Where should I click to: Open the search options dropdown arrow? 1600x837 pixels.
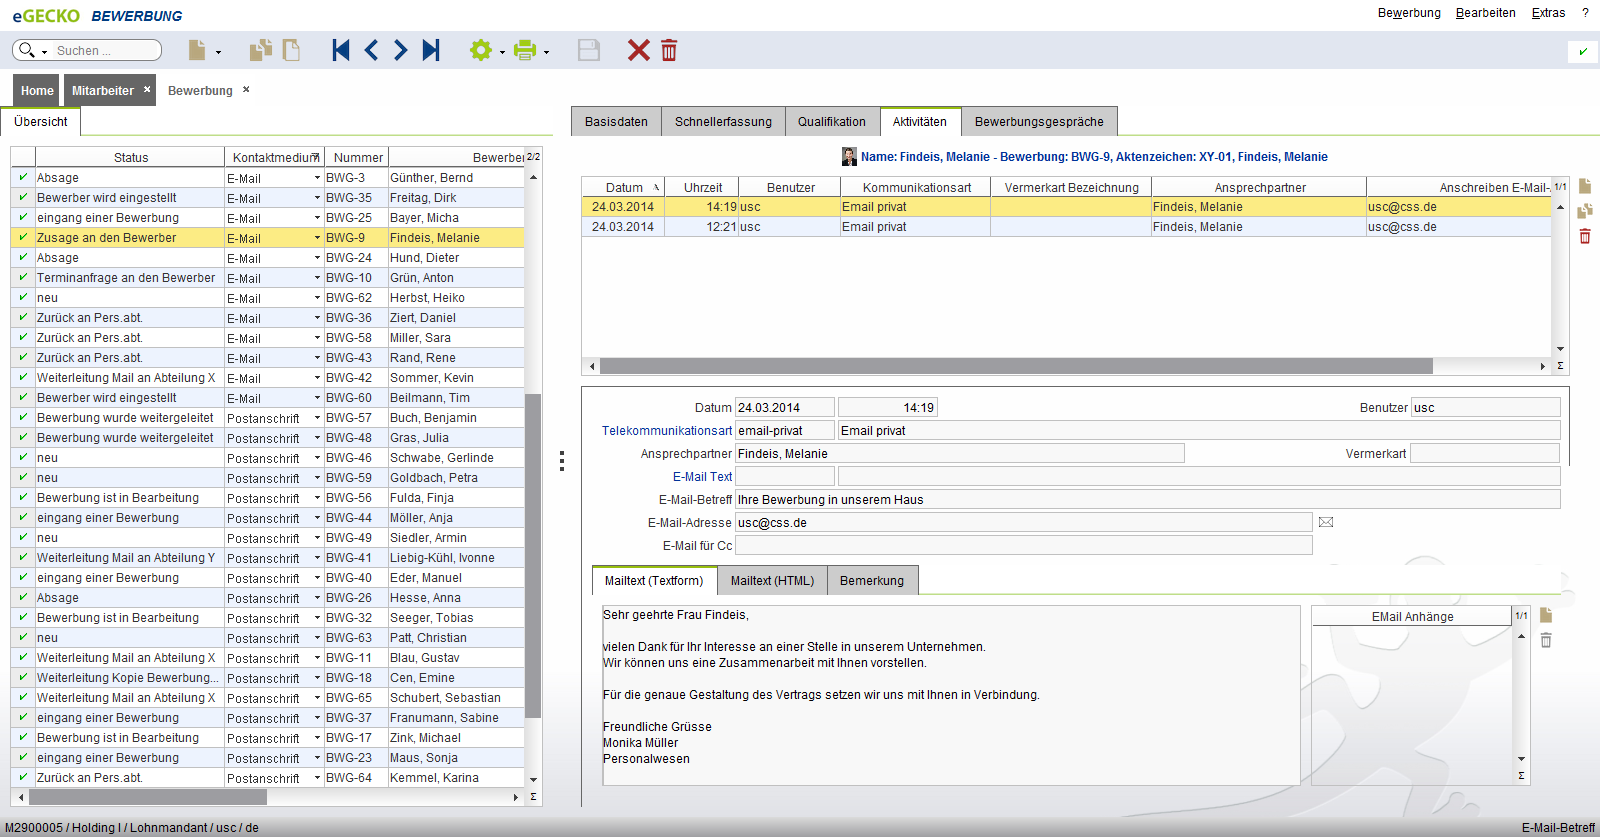point(45,52)
